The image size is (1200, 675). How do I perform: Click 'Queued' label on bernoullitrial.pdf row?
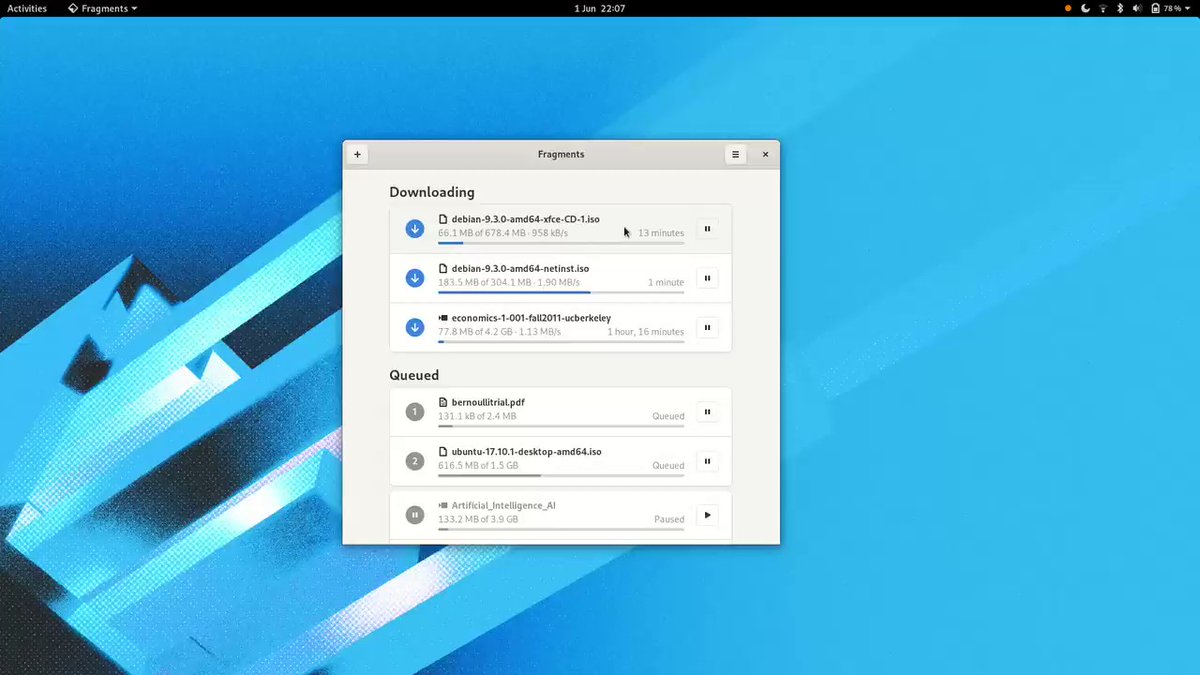pos(668,416)
